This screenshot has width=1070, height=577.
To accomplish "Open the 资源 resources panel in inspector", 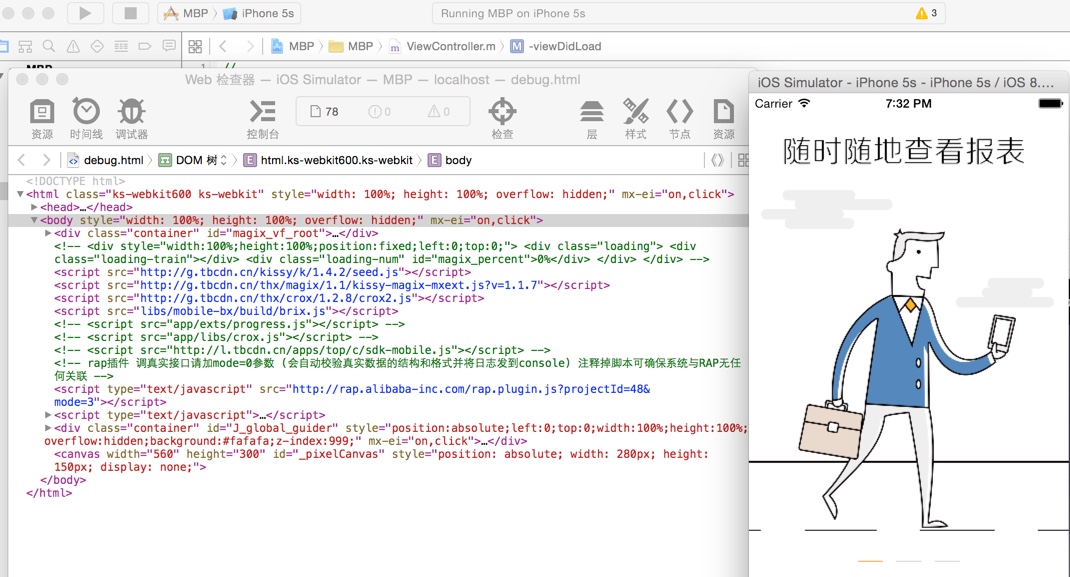I will point(42,119).
